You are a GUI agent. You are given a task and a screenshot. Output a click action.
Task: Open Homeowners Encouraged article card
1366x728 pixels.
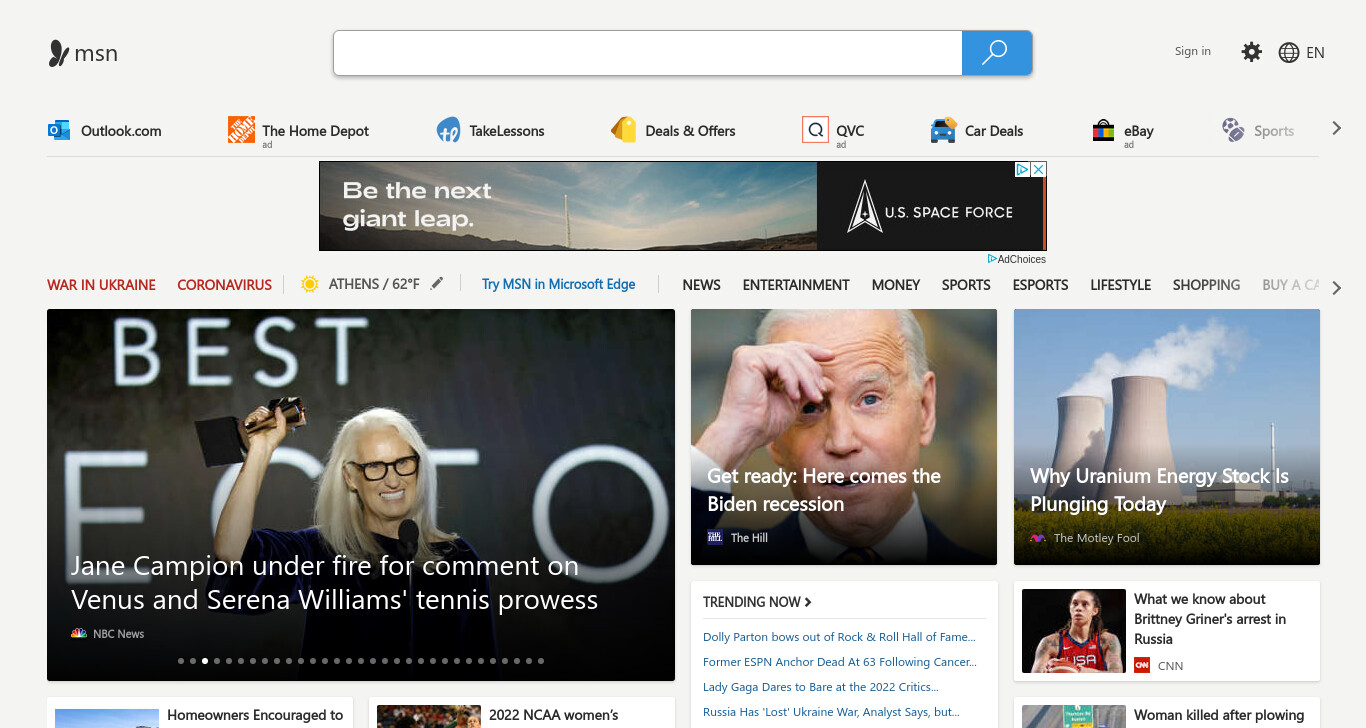coord(200,713)
